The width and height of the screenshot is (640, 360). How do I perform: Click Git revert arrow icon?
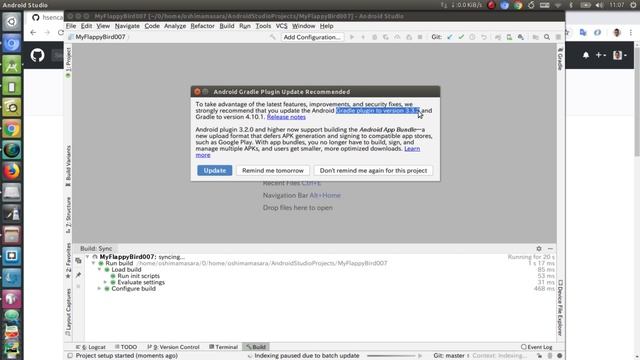pyautogui.click(x=484, y=37)
